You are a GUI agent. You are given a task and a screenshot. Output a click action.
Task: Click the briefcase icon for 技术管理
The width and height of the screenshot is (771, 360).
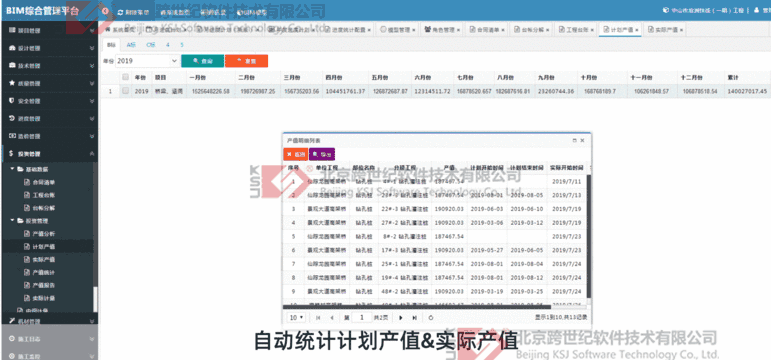pos(12,65)
